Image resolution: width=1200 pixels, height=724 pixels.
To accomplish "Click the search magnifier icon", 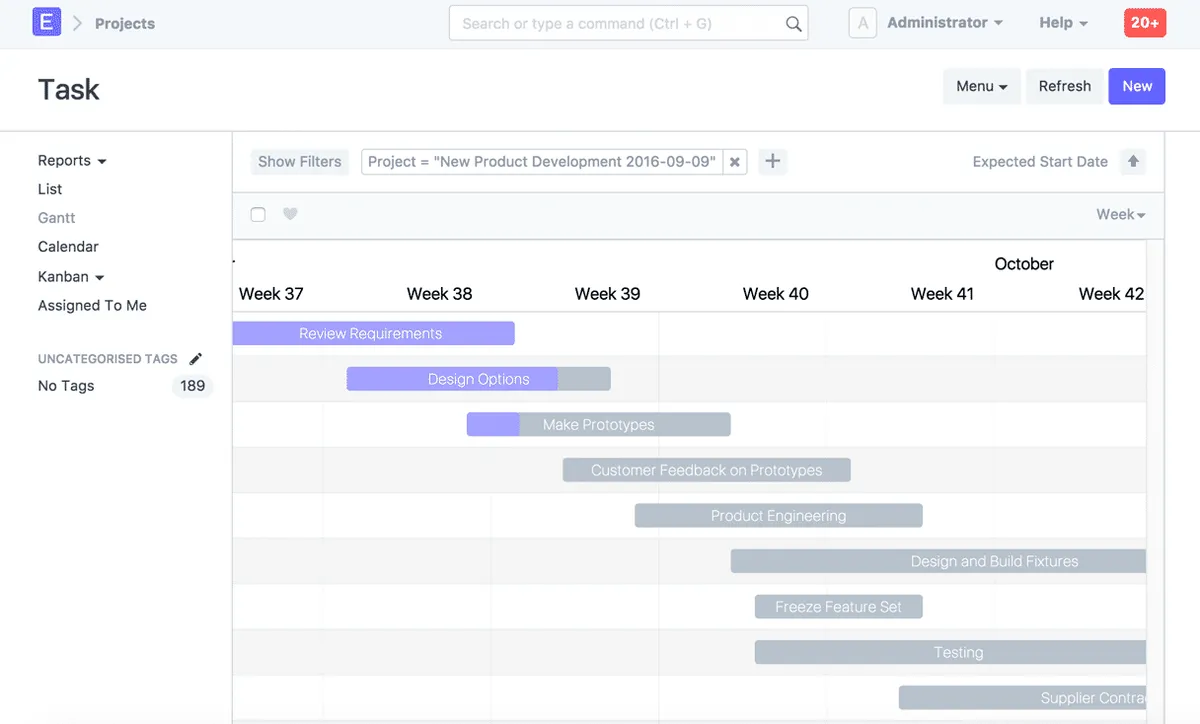I will click(793, 24).
